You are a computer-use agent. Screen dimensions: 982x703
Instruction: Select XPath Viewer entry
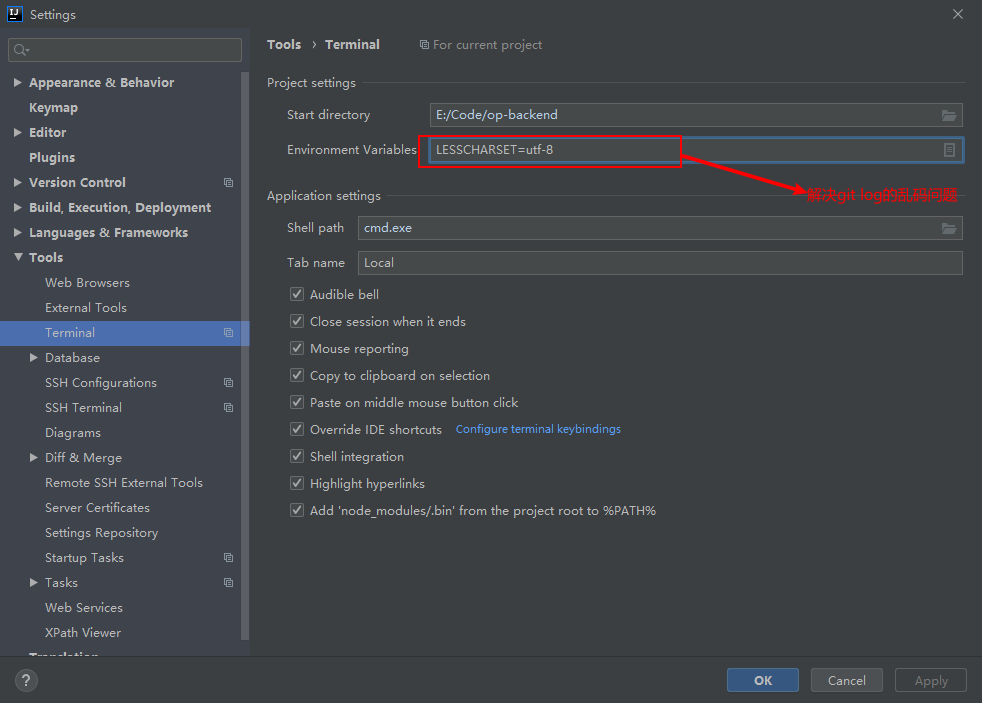83,633
